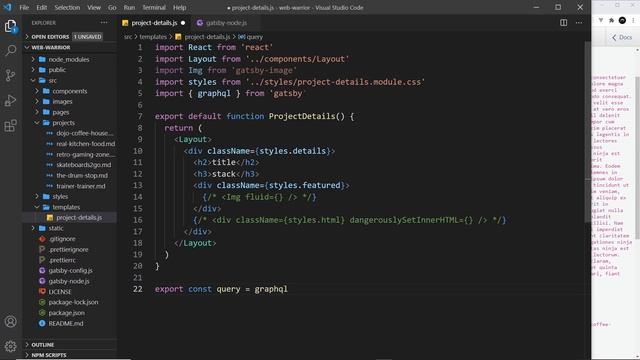
Task: Open the Go menu
Action: click(112, 7)
